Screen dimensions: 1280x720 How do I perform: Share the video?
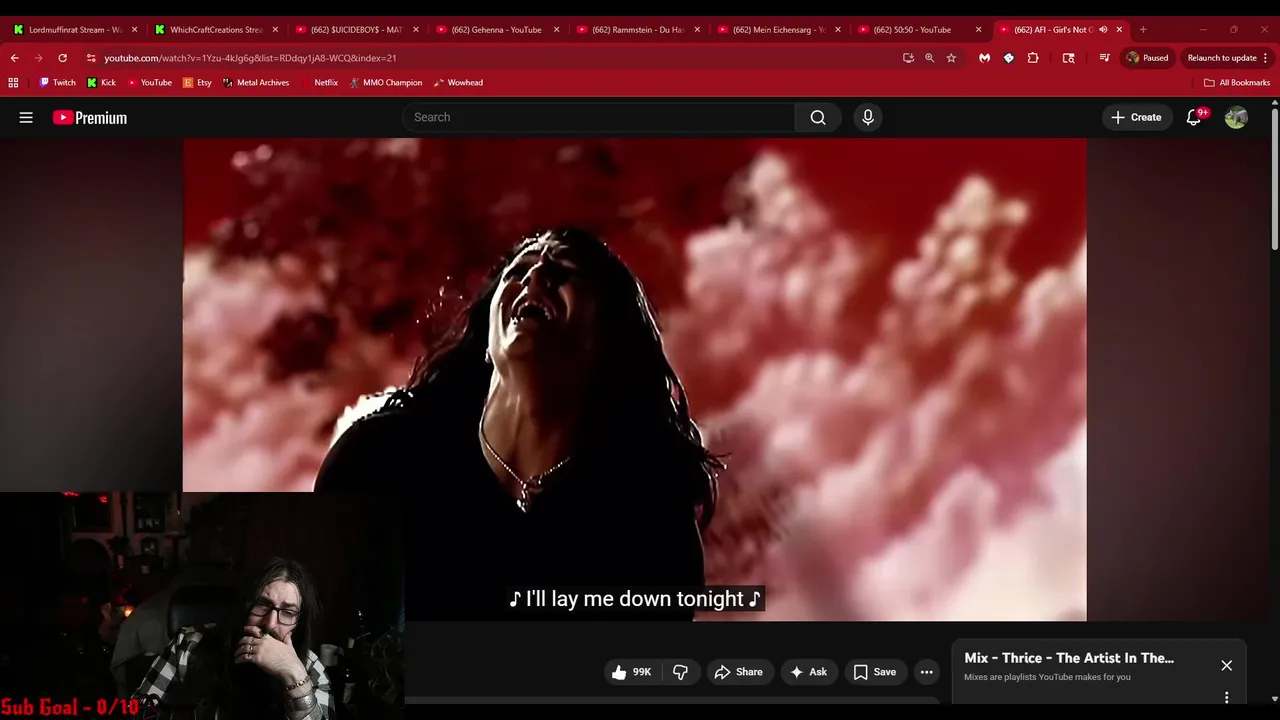[x=738, y=672]
